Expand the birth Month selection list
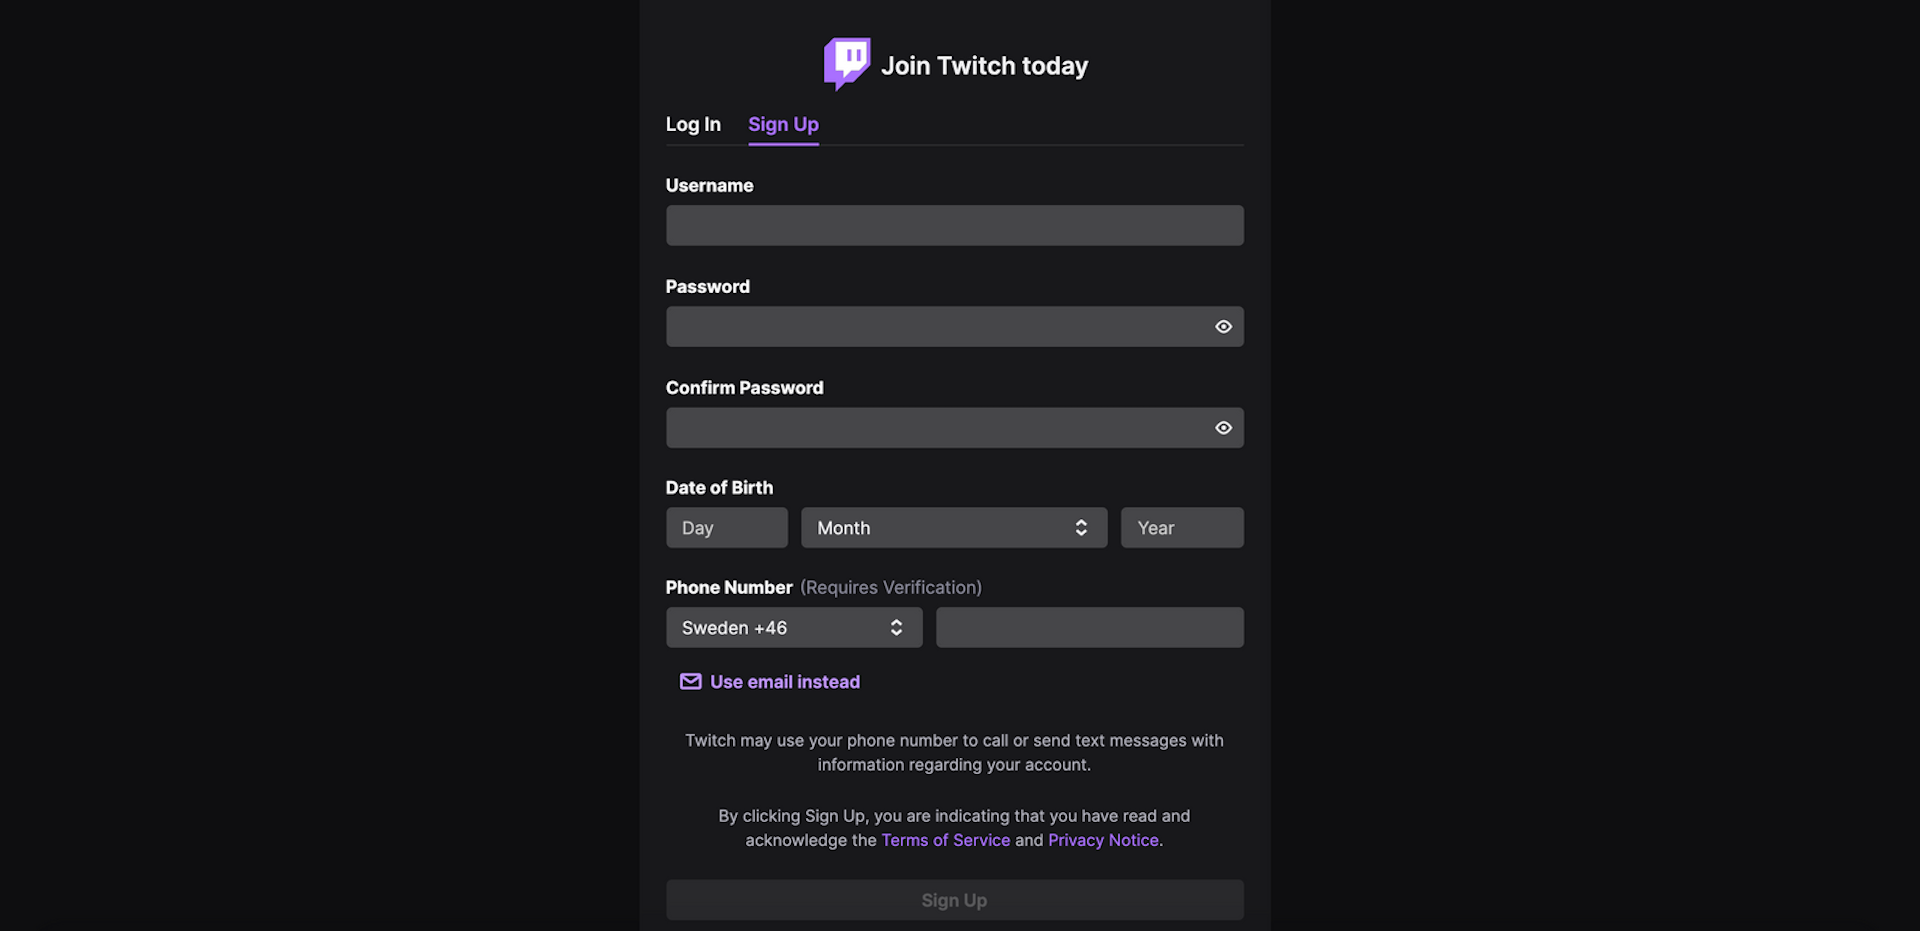1920x931 pixels. click(953, 527)
